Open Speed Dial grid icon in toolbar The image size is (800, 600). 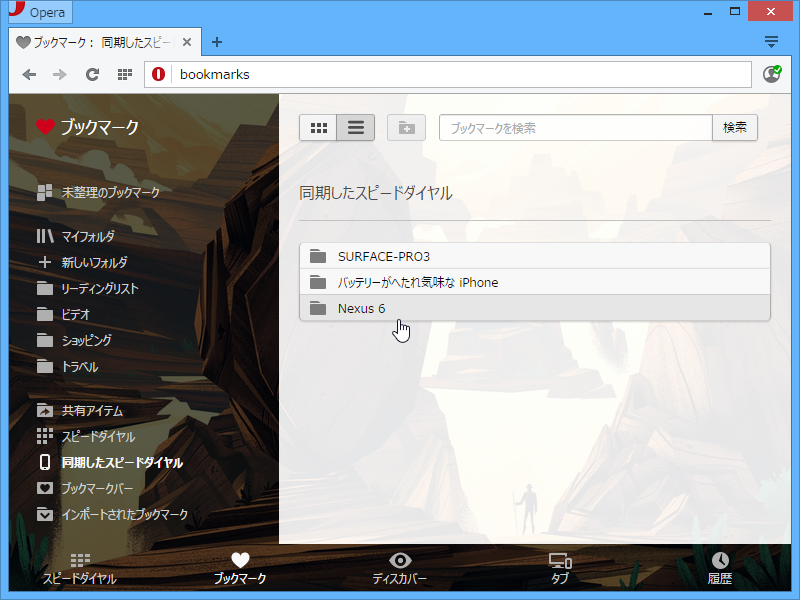pos(125,74)
